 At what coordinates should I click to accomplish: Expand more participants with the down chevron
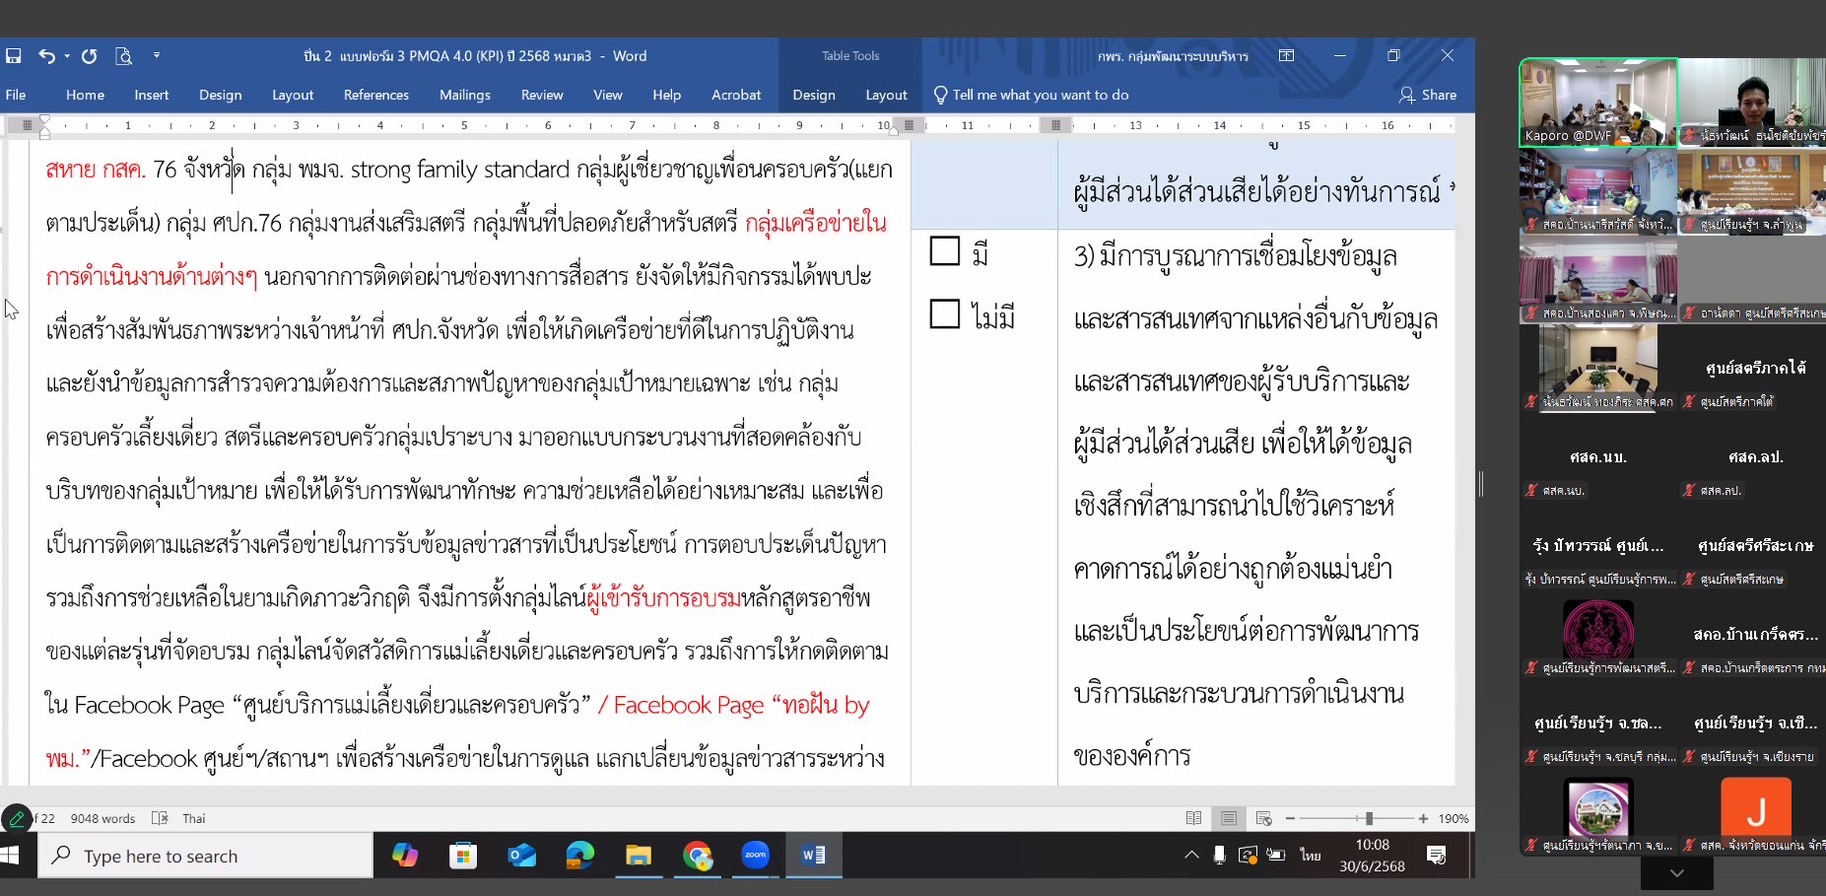[x=1677, y=873]
